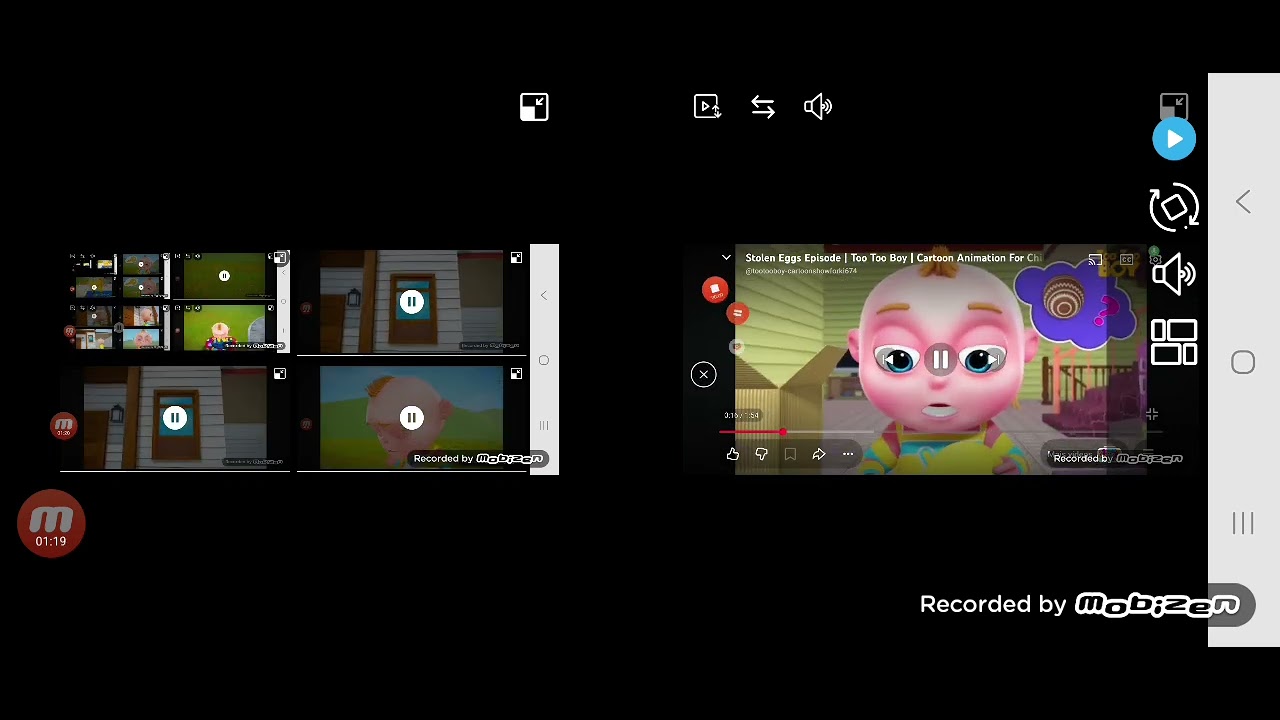This screenshot has height=720, width=1280.
Task: Skip to next video in YouTube player
Action: tap(993, 360)
